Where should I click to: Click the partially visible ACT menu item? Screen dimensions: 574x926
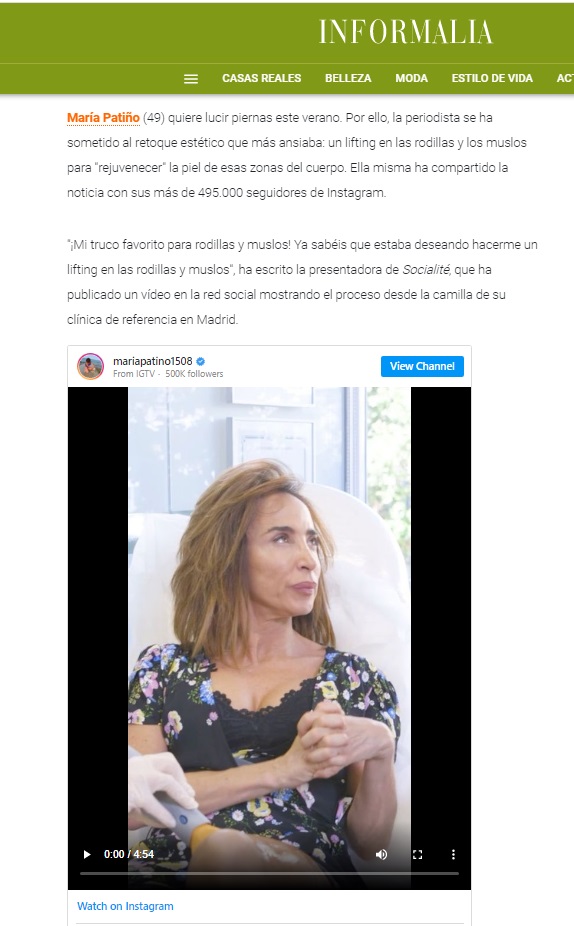click(x=565, y=79)
